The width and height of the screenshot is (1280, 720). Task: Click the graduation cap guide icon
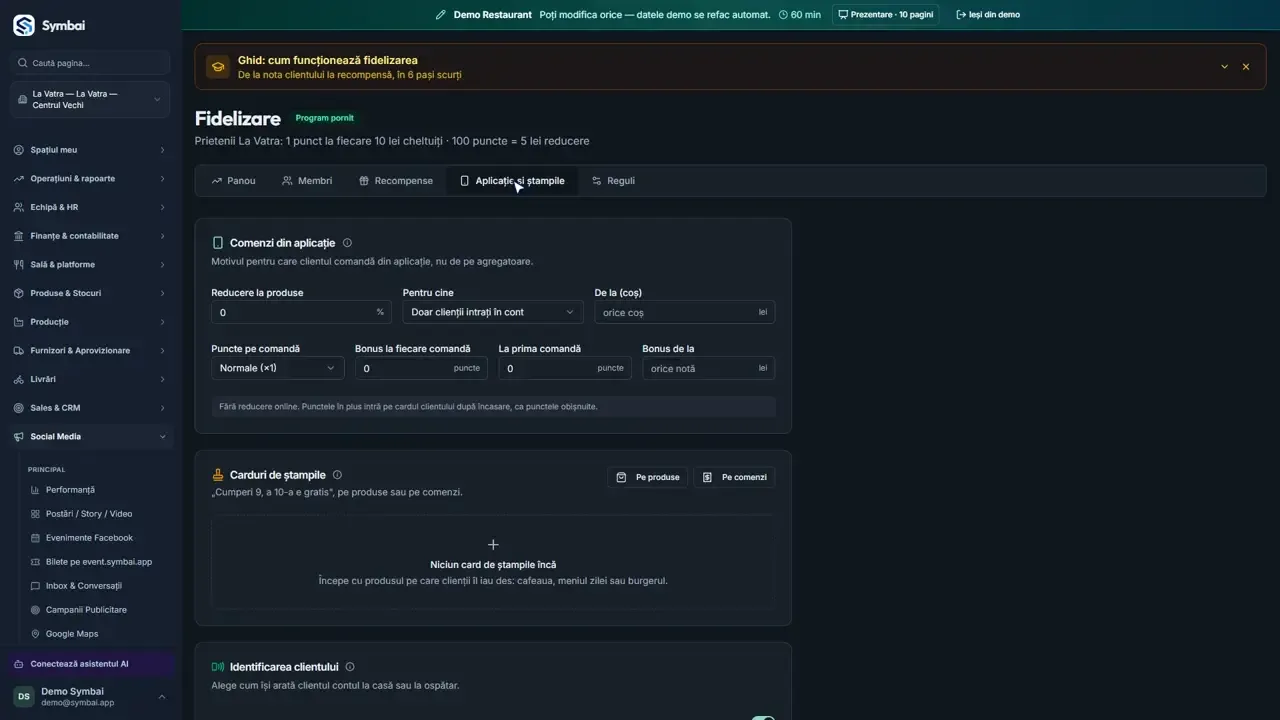pos(217,67)
